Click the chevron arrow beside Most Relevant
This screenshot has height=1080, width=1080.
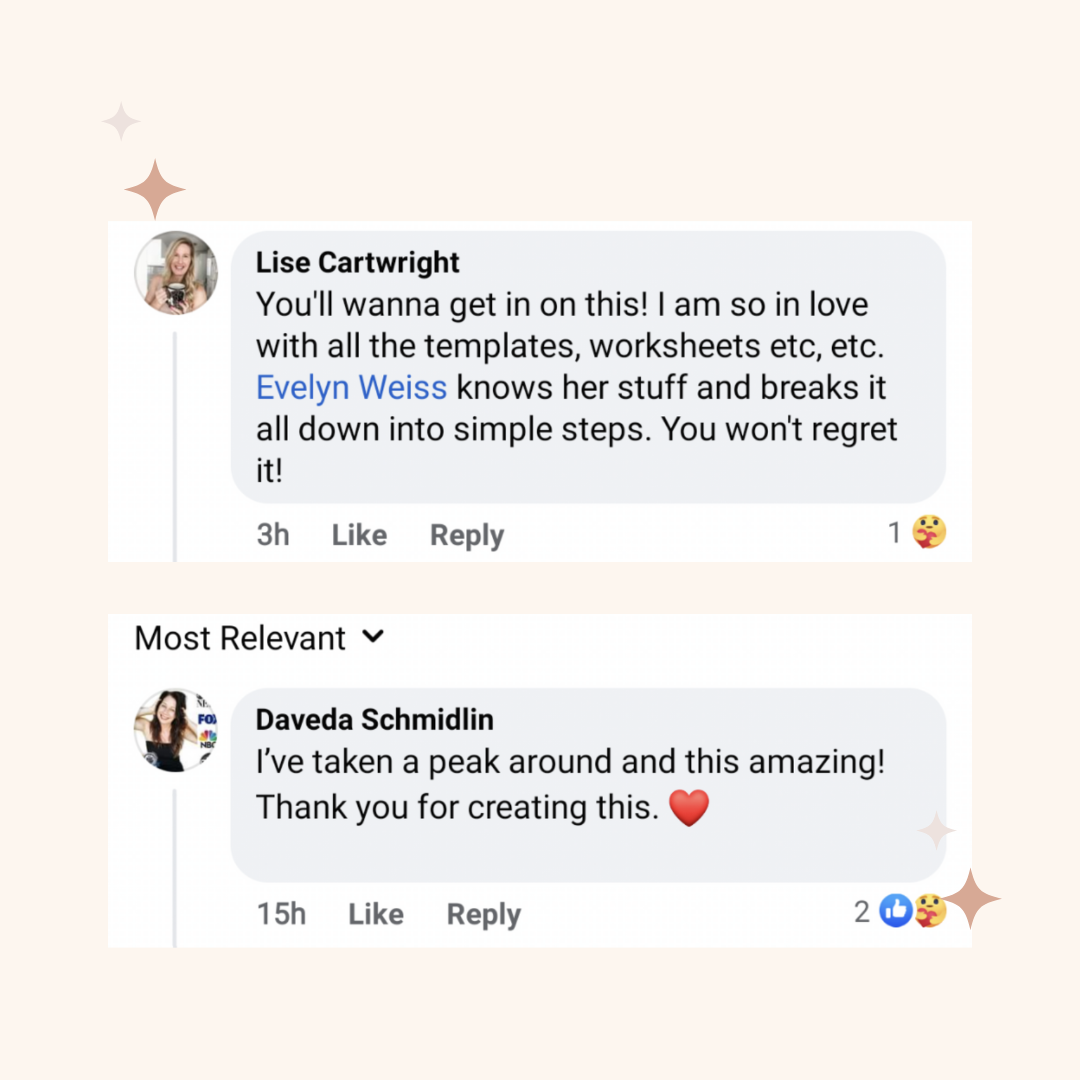(373, 637)
